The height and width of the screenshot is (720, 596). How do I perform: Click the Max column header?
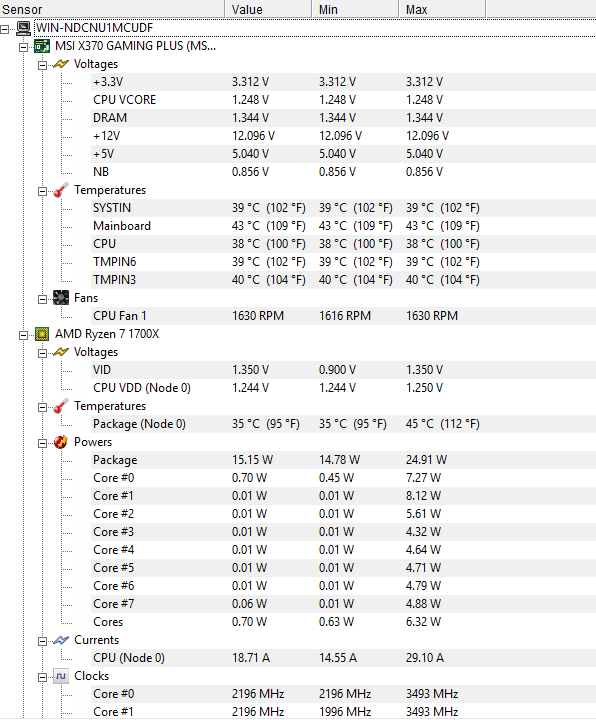[442, 9]
